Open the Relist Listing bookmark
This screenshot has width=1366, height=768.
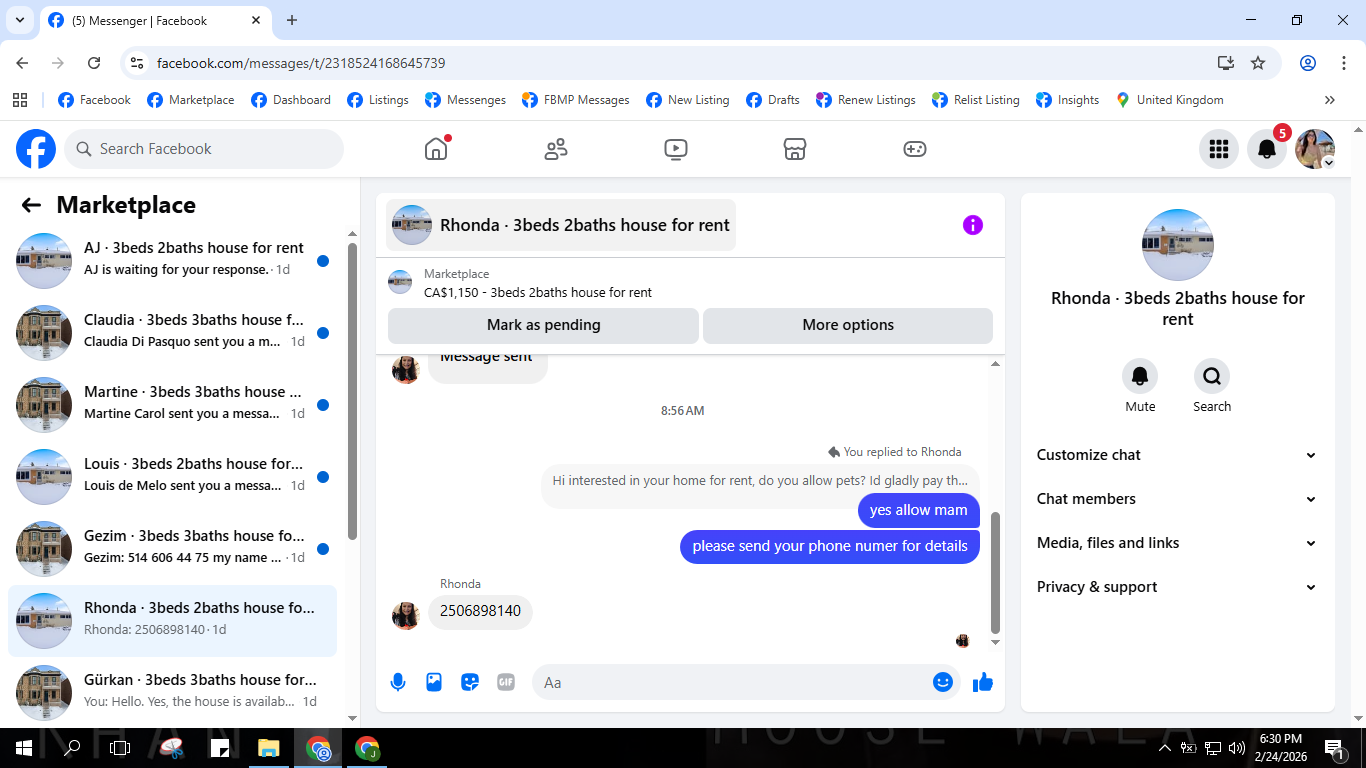tap(976, 100)
